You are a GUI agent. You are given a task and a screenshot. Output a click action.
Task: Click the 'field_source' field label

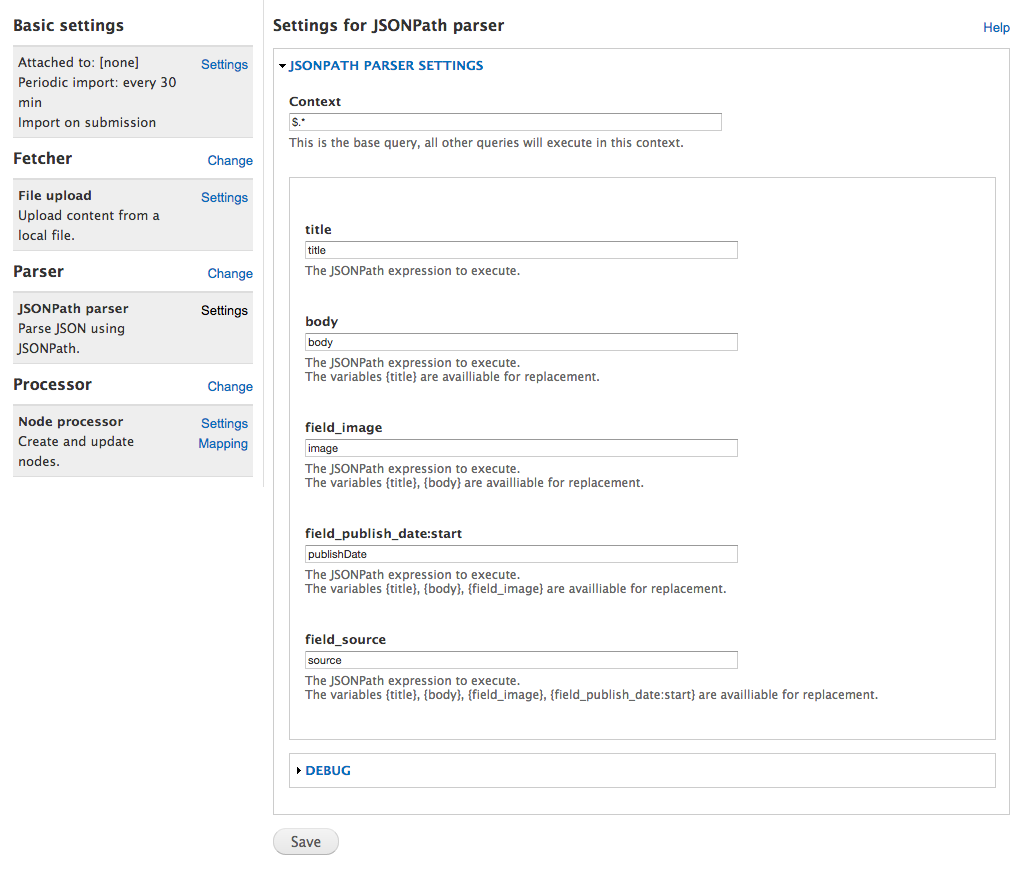[345, 640]
